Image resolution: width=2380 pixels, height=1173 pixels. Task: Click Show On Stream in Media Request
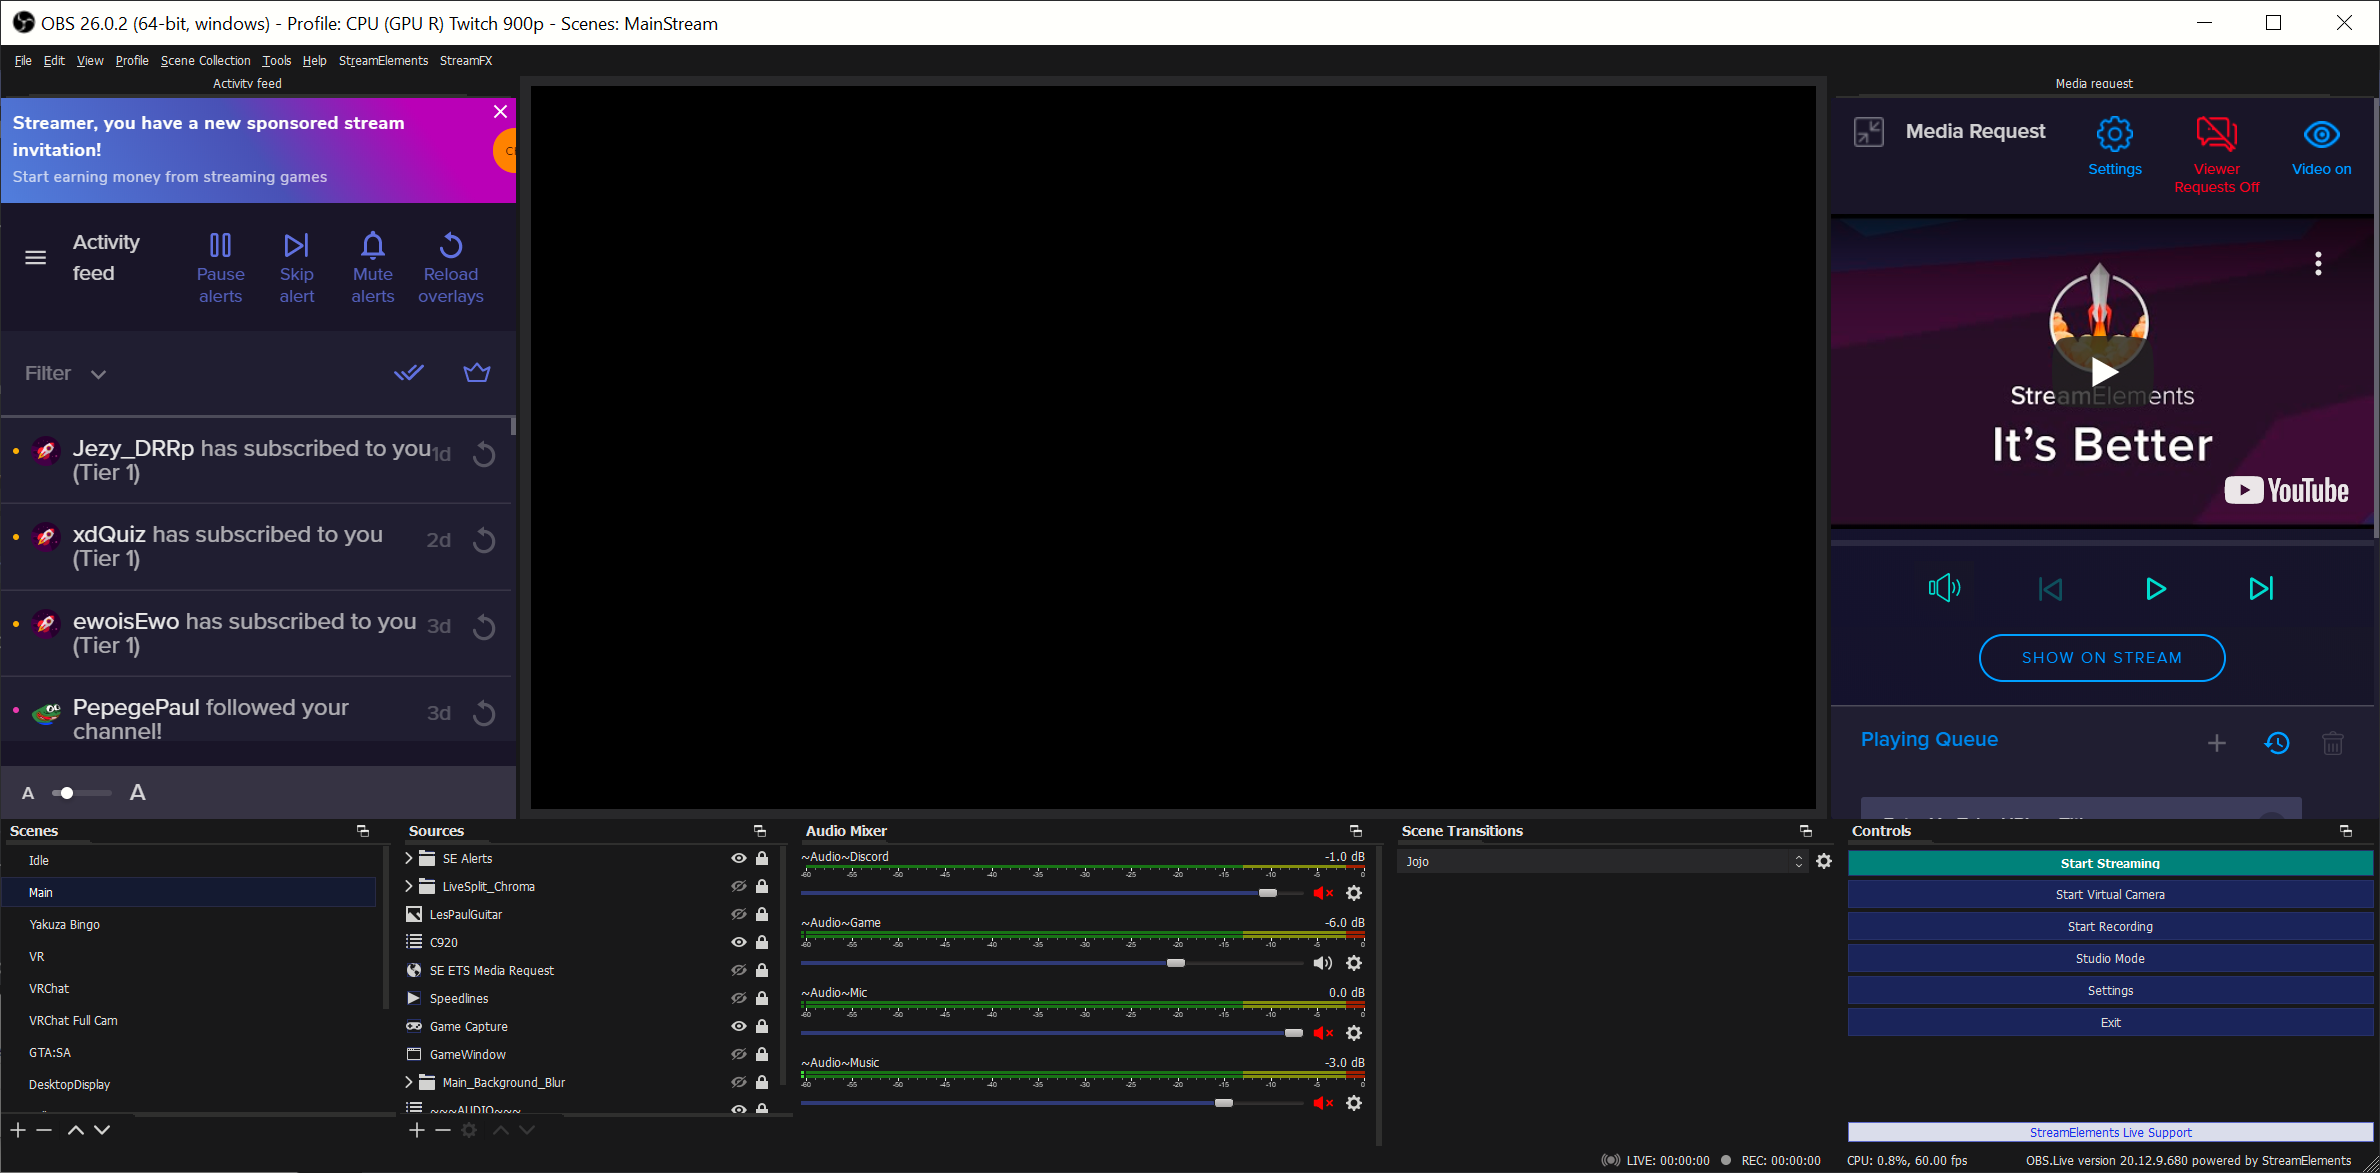click(x=2101, y=657)
